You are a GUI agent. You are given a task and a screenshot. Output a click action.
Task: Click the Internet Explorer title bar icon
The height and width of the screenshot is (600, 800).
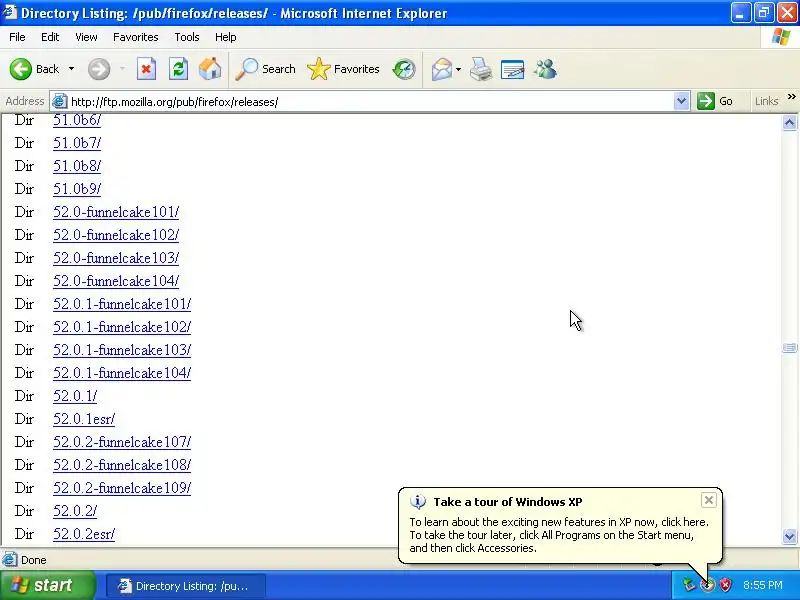10,12
